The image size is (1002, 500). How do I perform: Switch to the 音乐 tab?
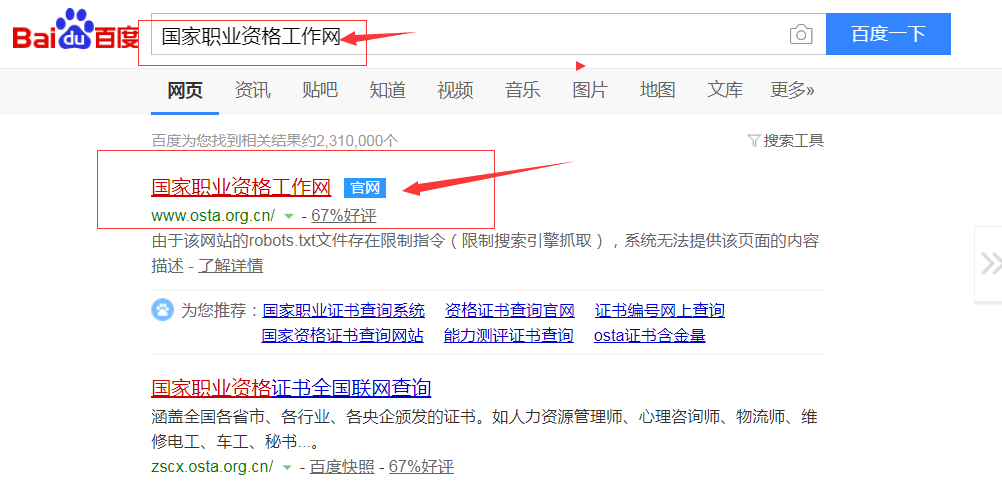(523, 90)
